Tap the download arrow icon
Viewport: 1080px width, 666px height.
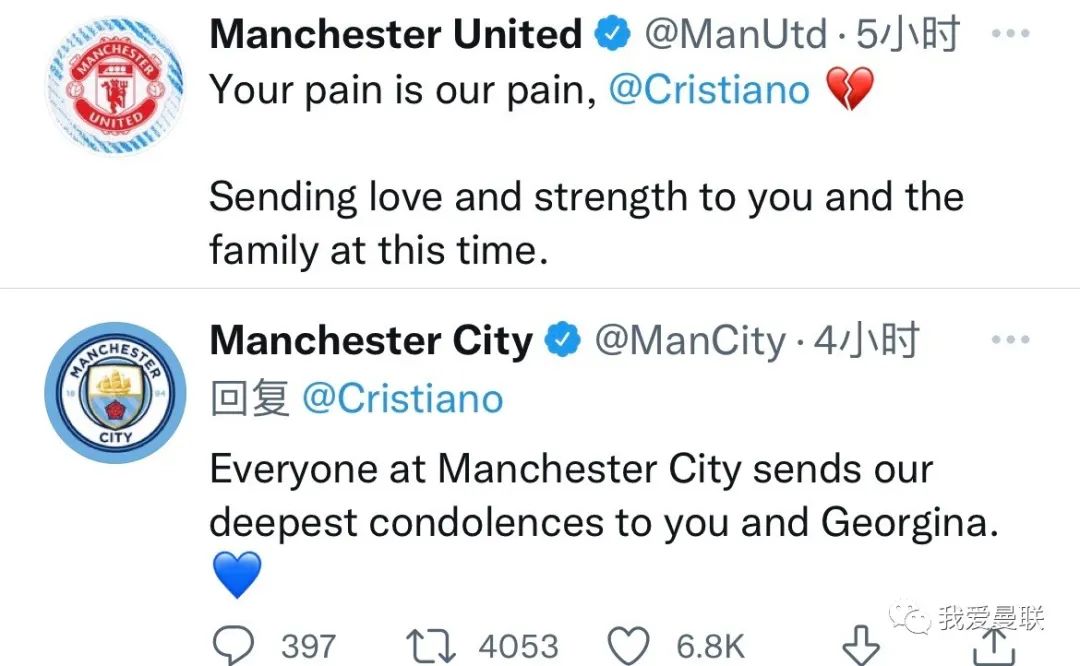pyautogui.click(x=861, y=645)
